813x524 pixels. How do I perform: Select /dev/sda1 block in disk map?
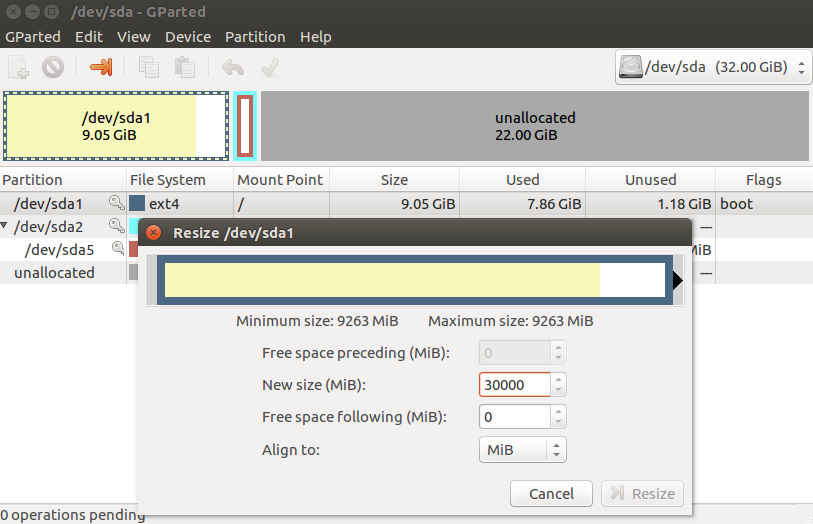click(x=116, y=126)
